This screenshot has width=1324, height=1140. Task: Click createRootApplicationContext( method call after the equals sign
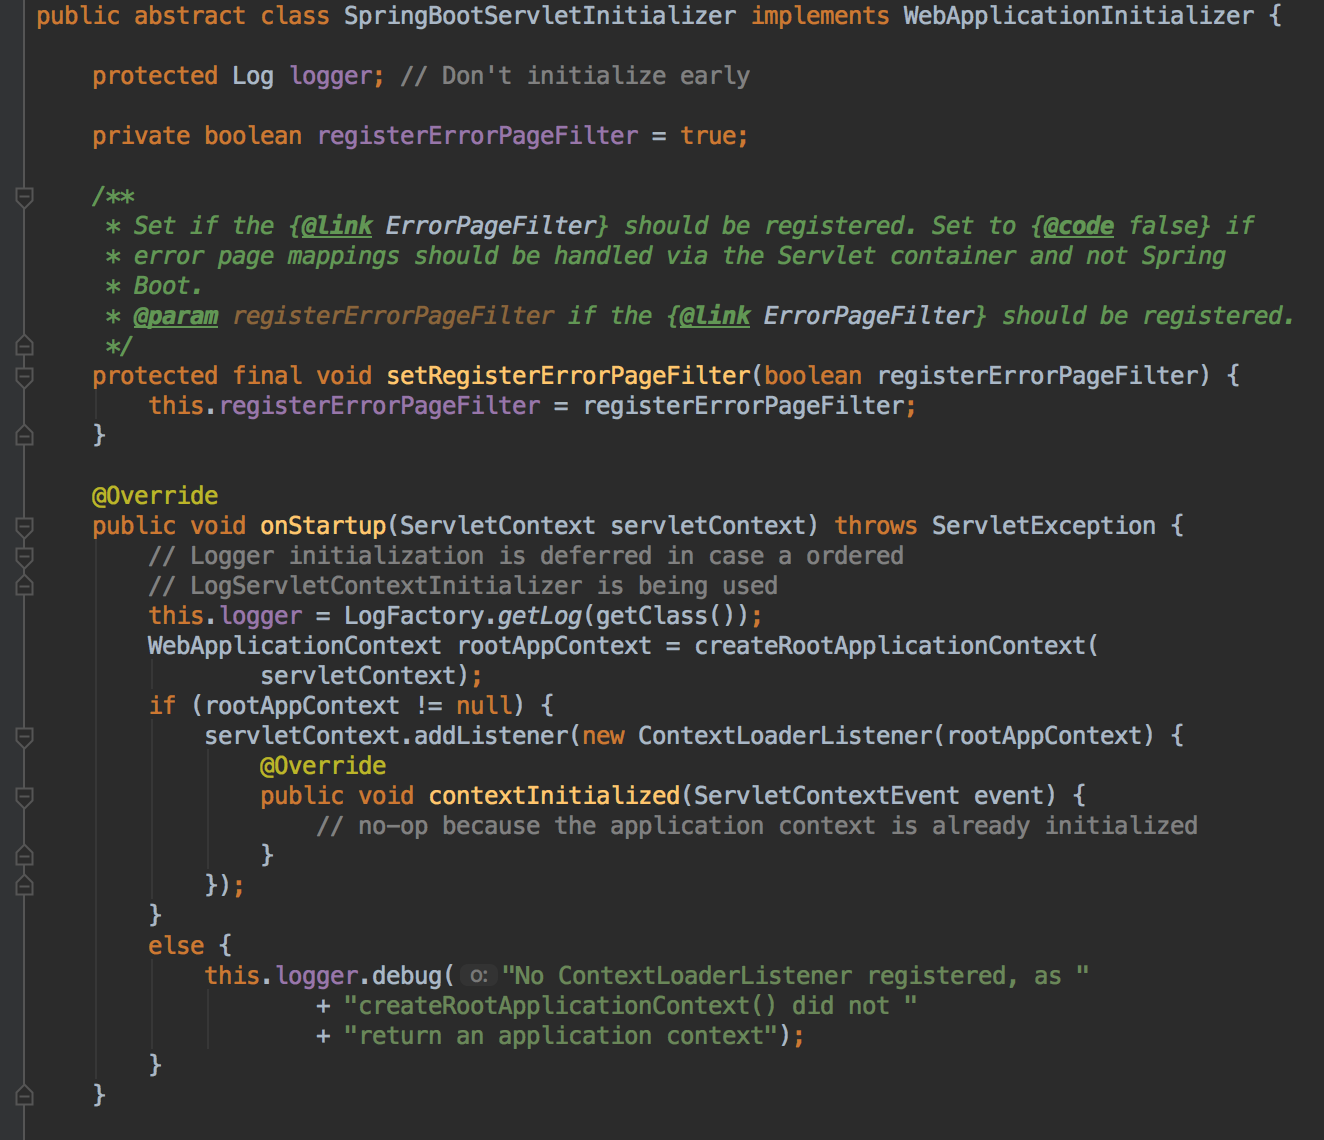click(x=897, y=646)
